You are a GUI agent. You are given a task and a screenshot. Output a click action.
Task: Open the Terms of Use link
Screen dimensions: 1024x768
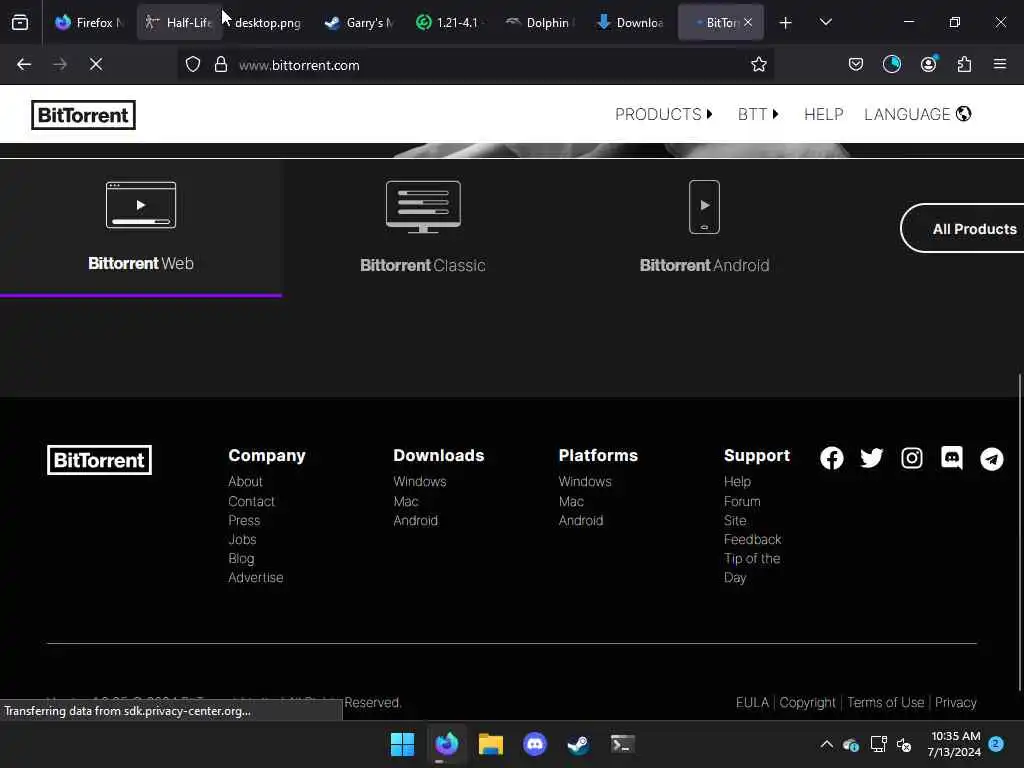point(886,702)
